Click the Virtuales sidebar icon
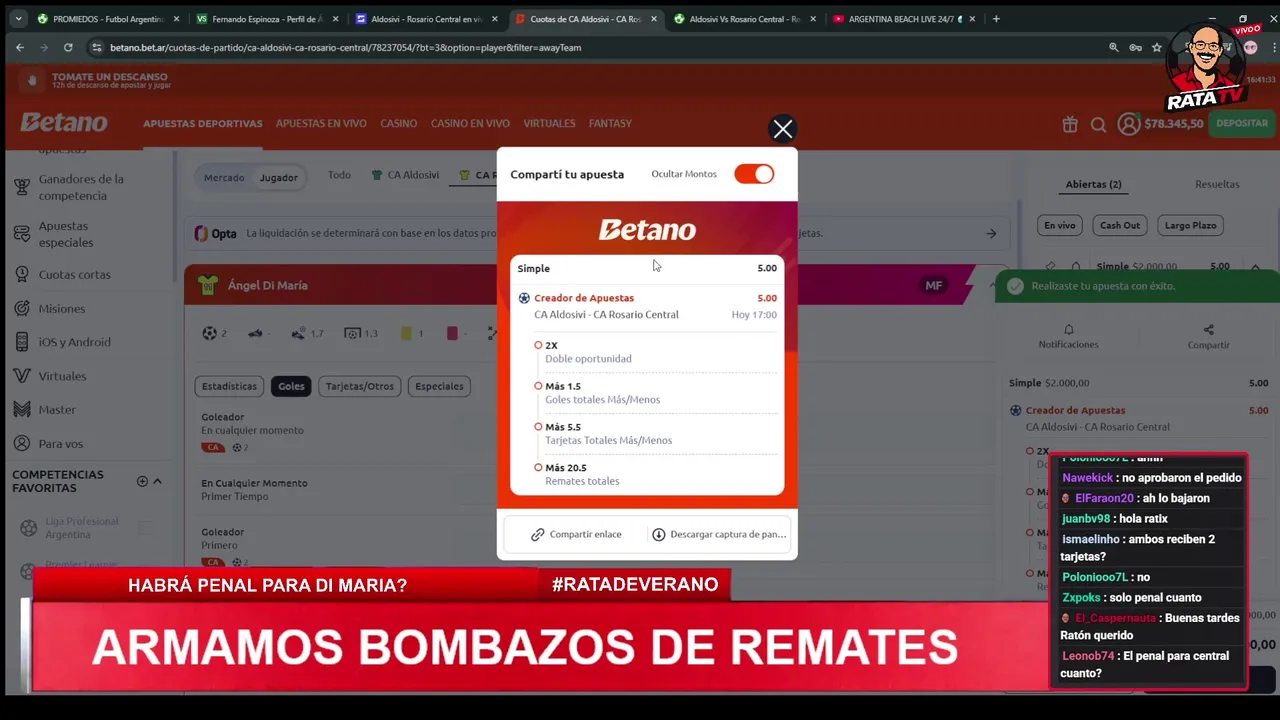The image size is (1280, 720). (x=21, y=376)
